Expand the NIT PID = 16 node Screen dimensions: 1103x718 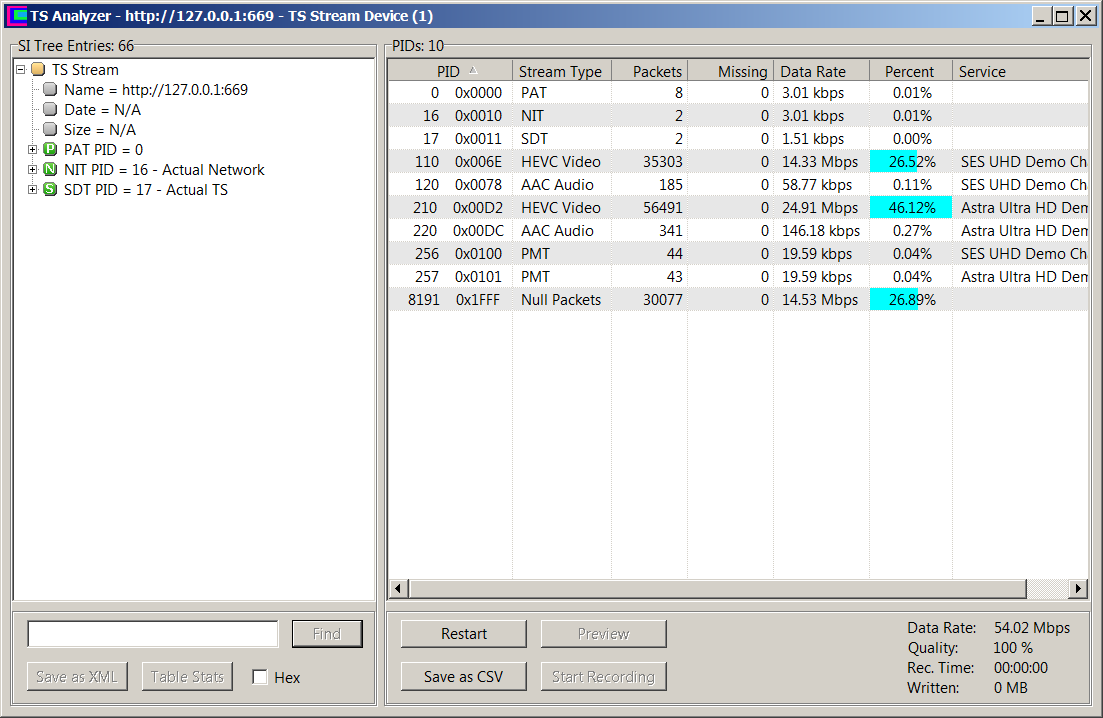pyautogui.click(x=33, y=170)
